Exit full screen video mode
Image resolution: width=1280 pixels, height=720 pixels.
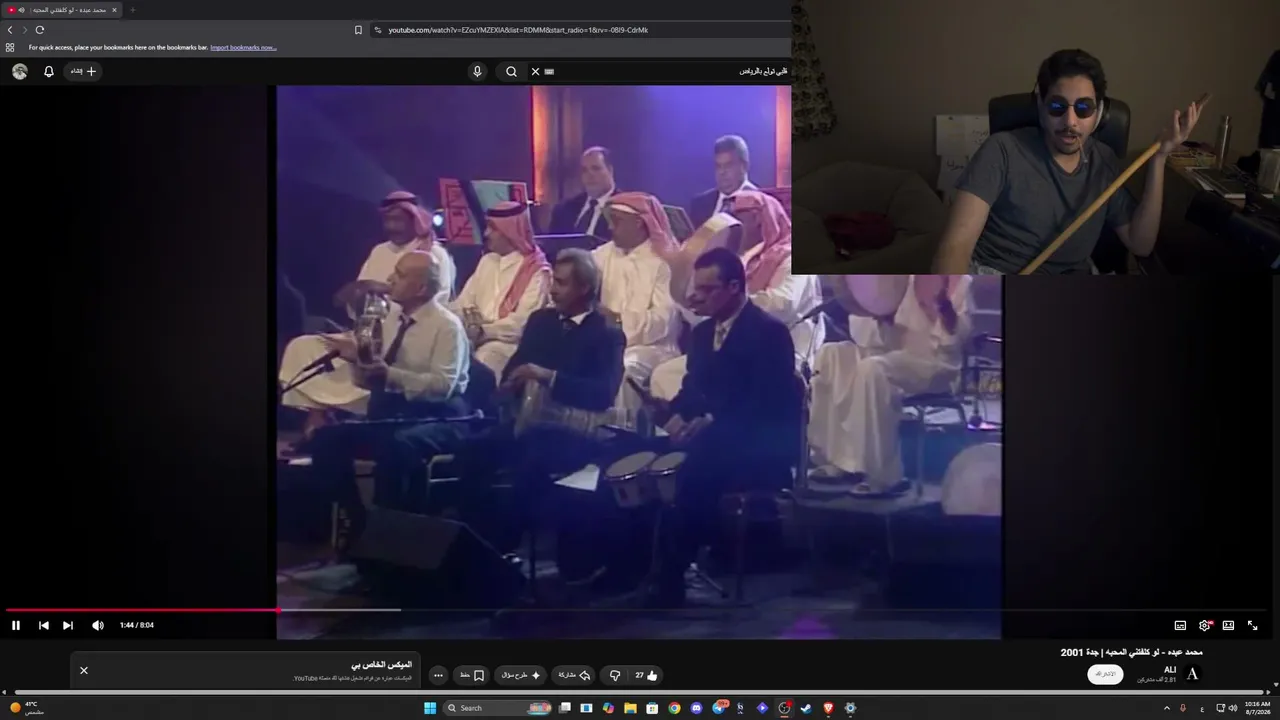(x=1252, y=625)
